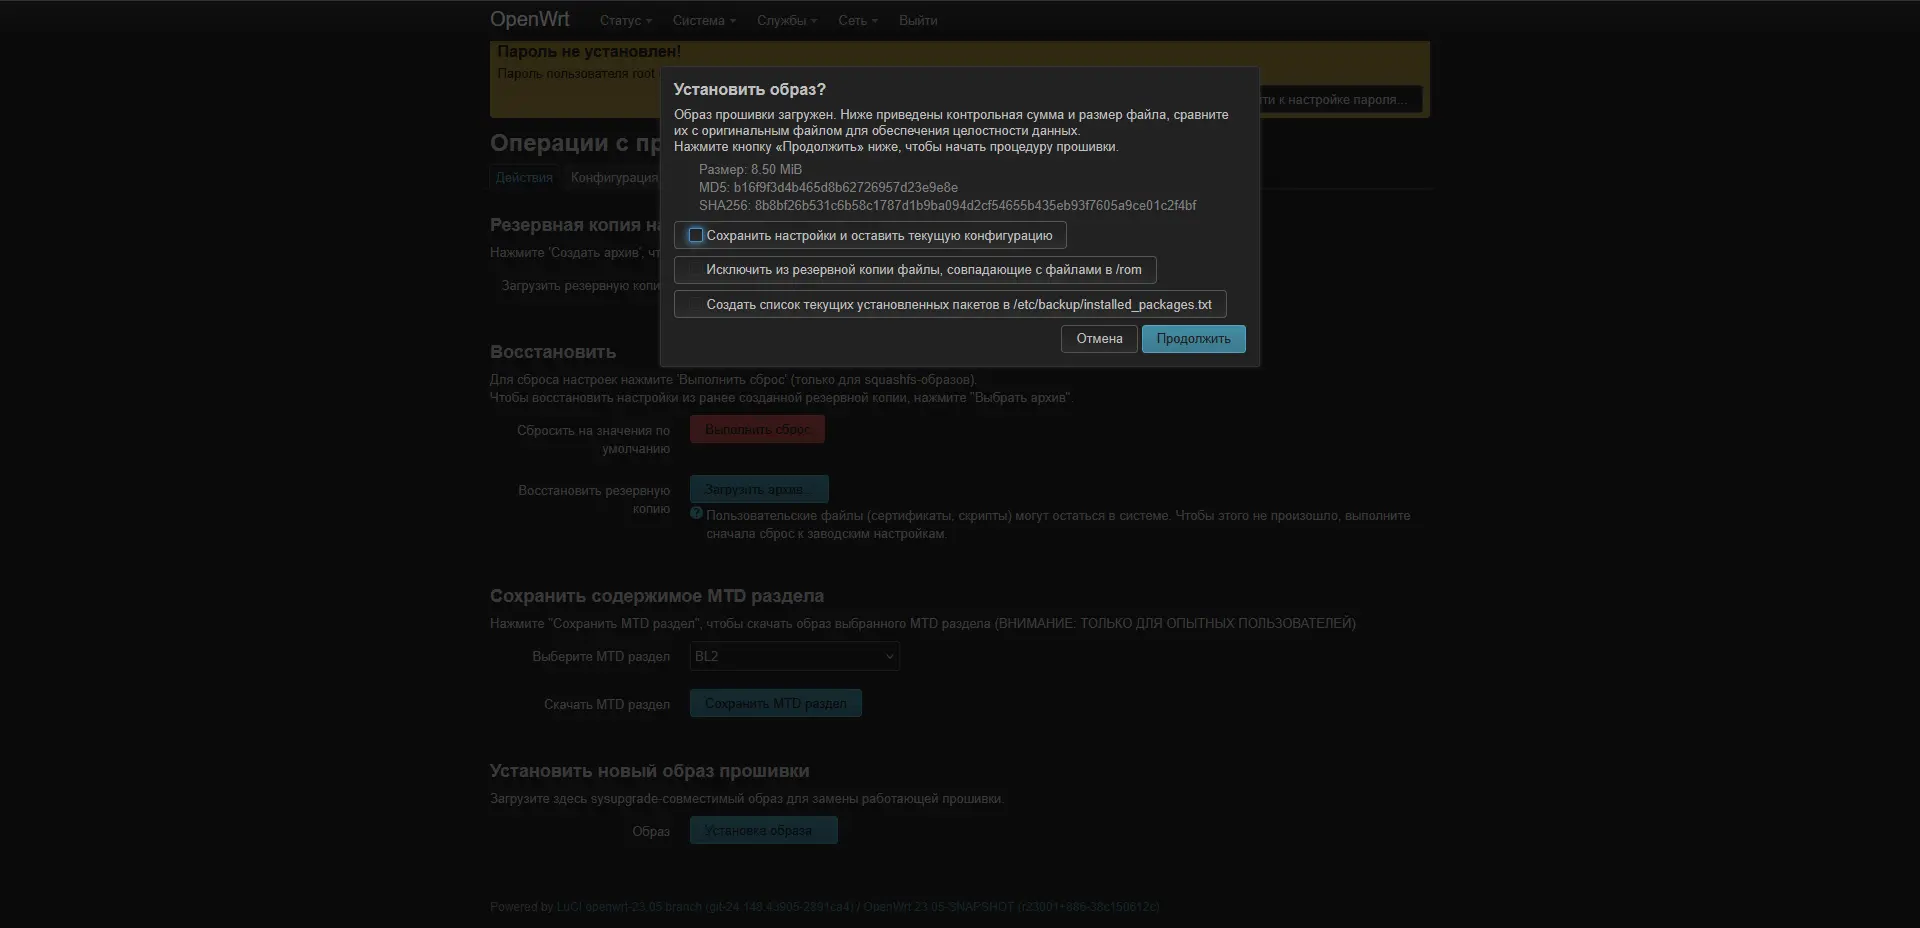The image size is (1920, 928).
Task: Expand the Сеть navigation menu
Action: (x=857, y=21)
